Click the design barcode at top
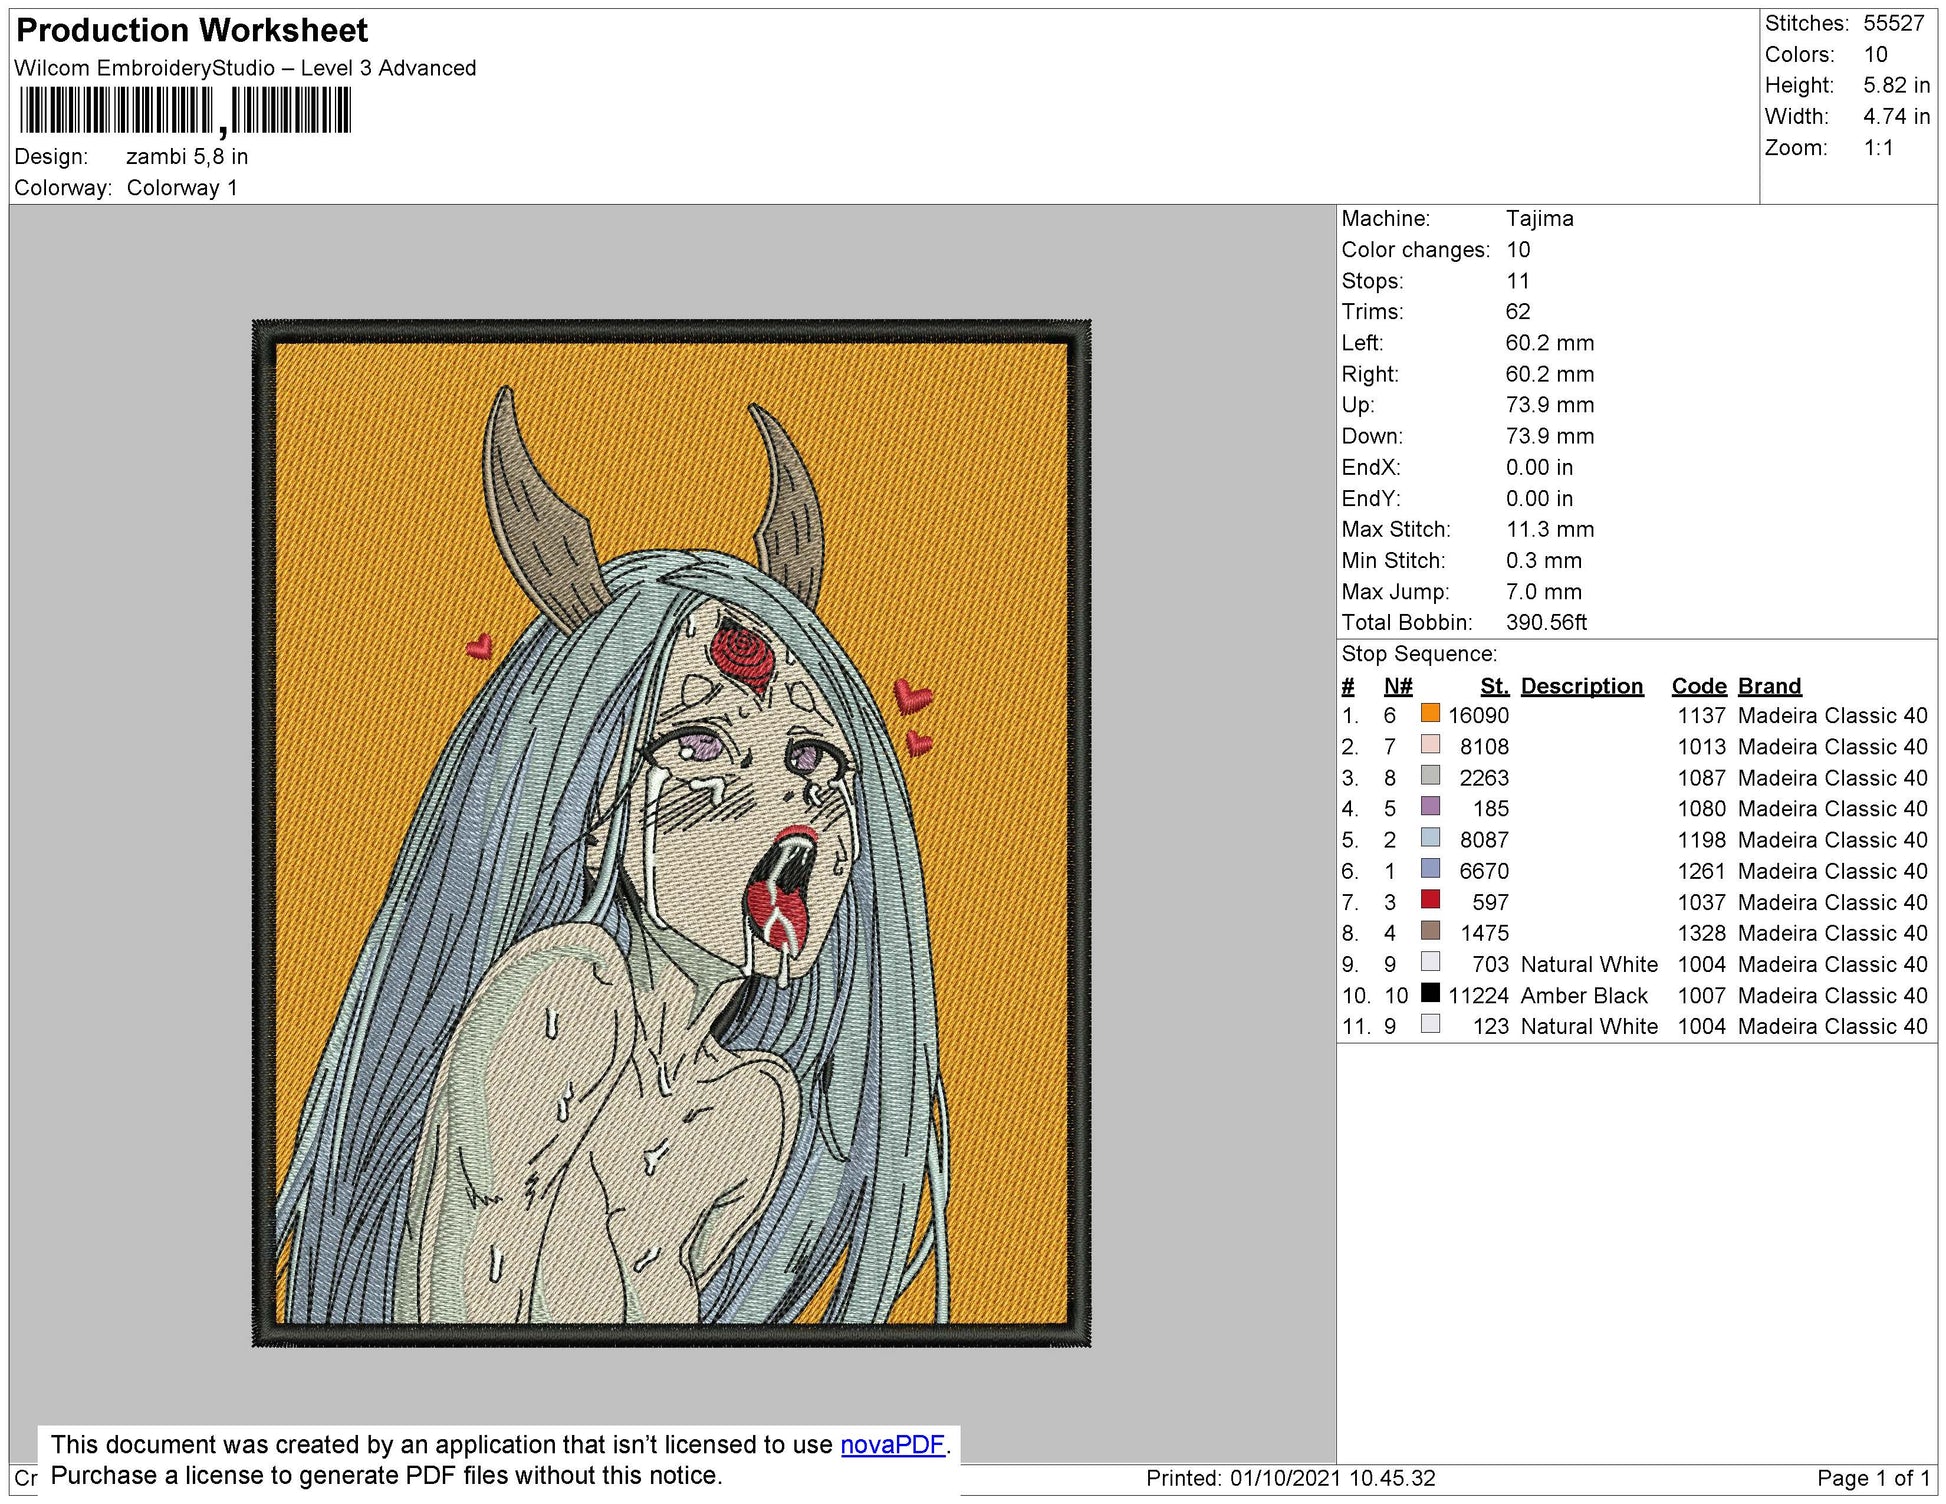1946x1504 pixels. 185,110
